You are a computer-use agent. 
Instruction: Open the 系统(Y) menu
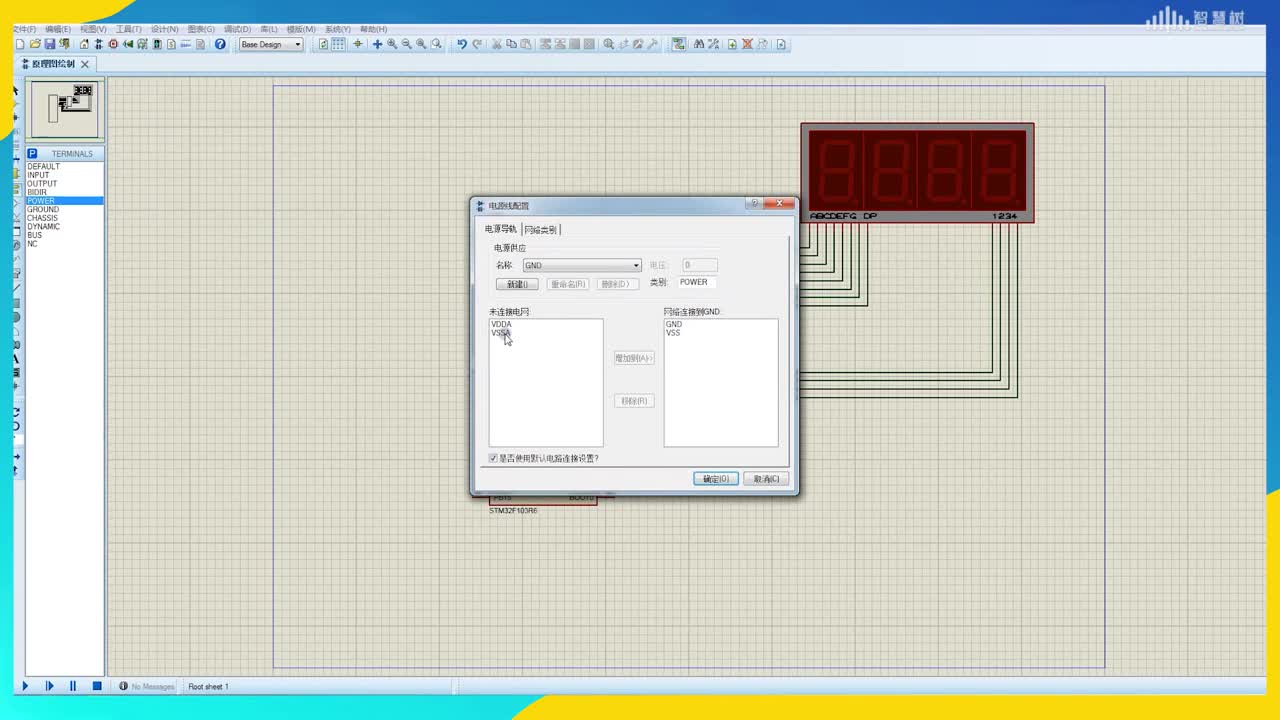pyautogui.click(x=338, y=29)
